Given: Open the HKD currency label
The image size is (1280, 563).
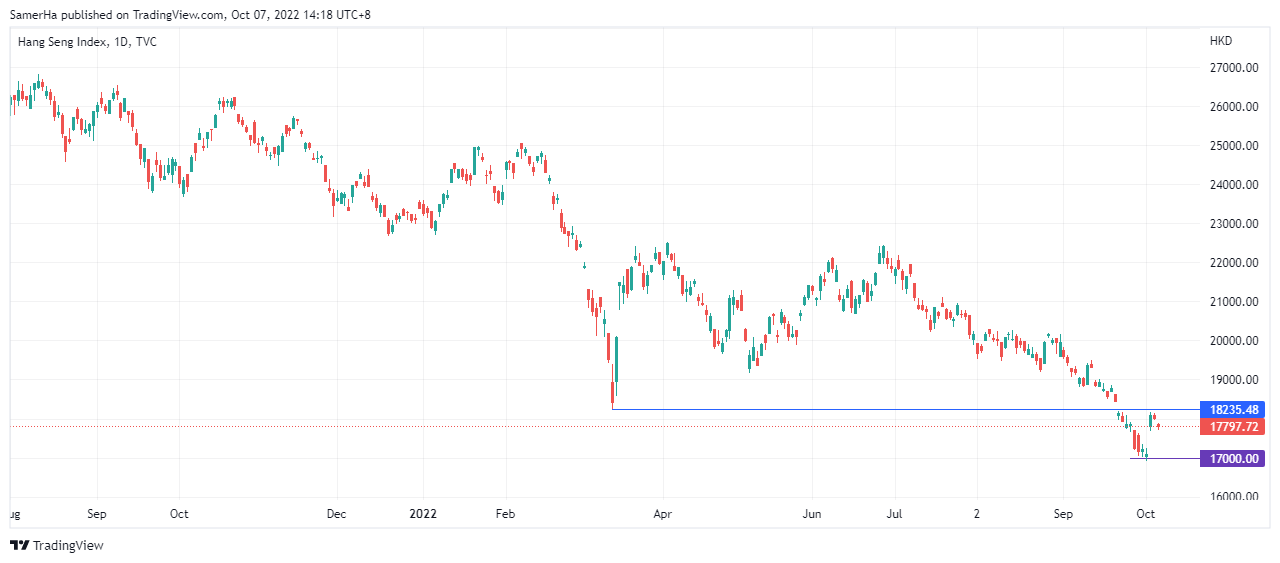Looking at the screenshot, I should [x=1221, y=42].
